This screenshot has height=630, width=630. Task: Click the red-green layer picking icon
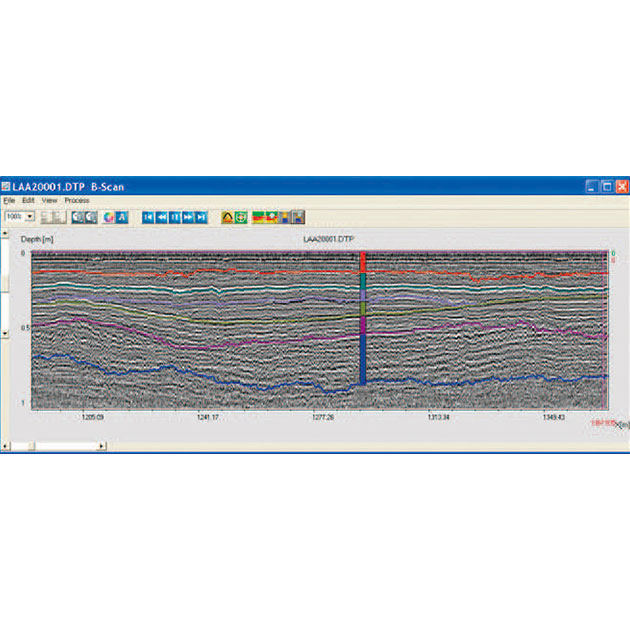(264, 217)
